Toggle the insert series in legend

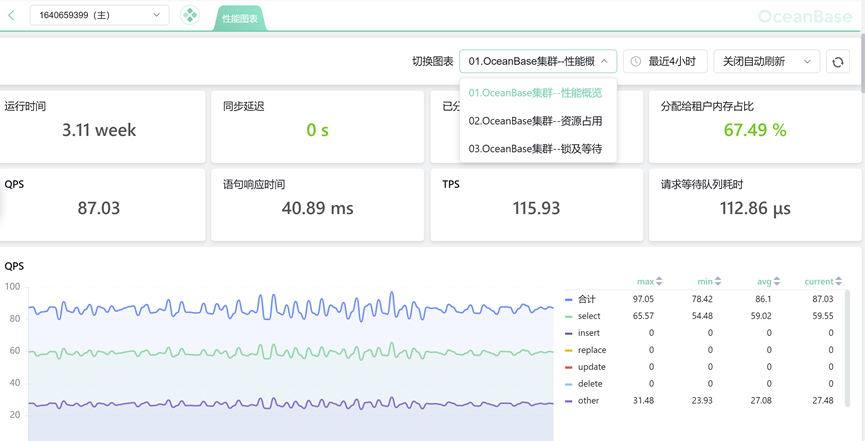tap(583, 333)
